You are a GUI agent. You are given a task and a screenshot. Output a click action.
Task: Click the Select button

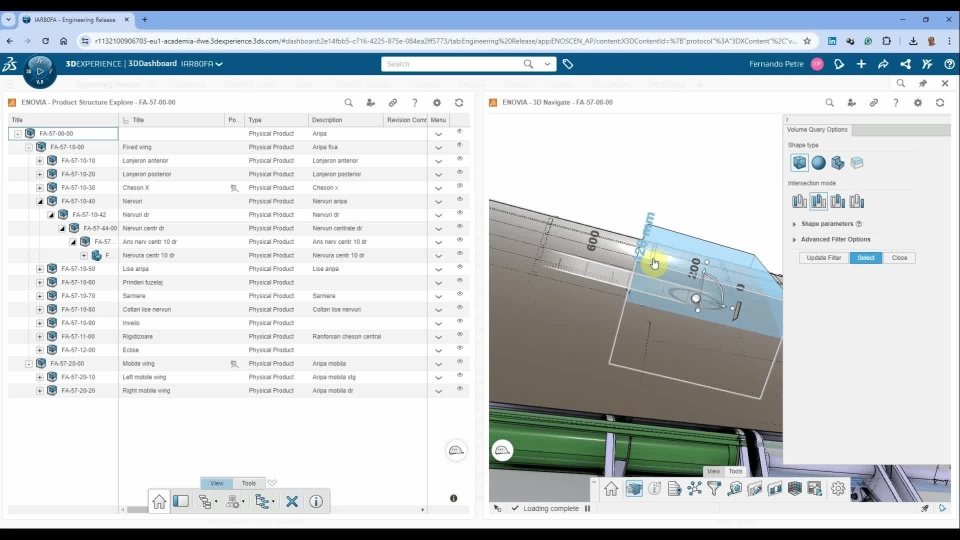point(866,258)
